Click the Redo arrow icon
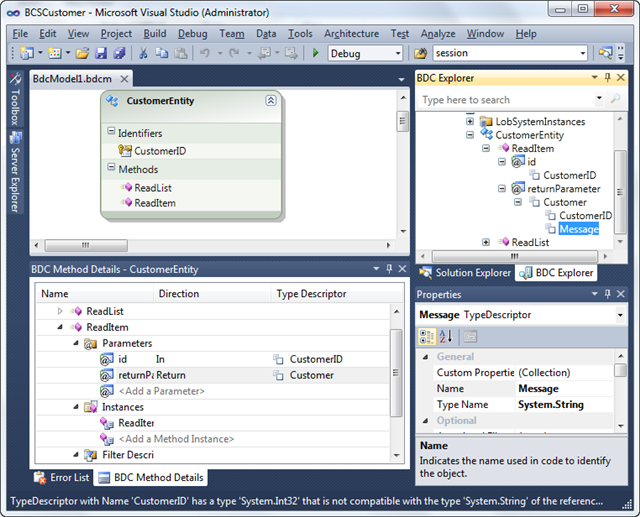 pos(234,53)
